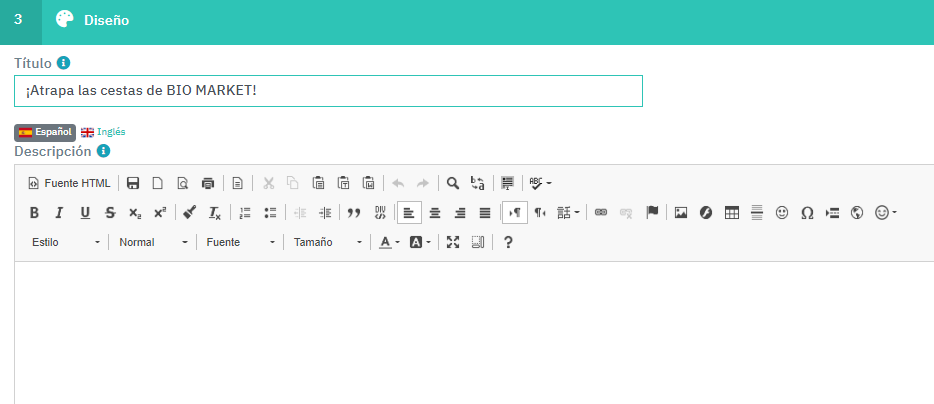Click the Preview document icon
The image size is (934, 404).
pyautogui.click(x=183, y=183)
